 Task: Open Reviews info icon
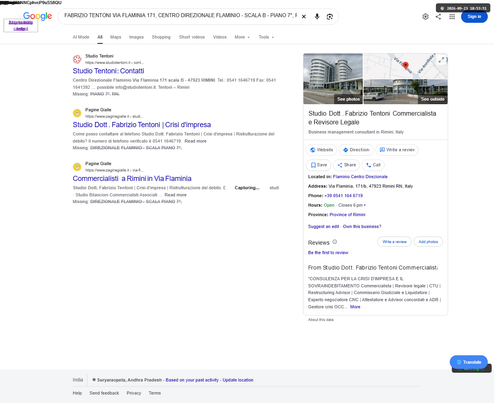click(335, 242)
